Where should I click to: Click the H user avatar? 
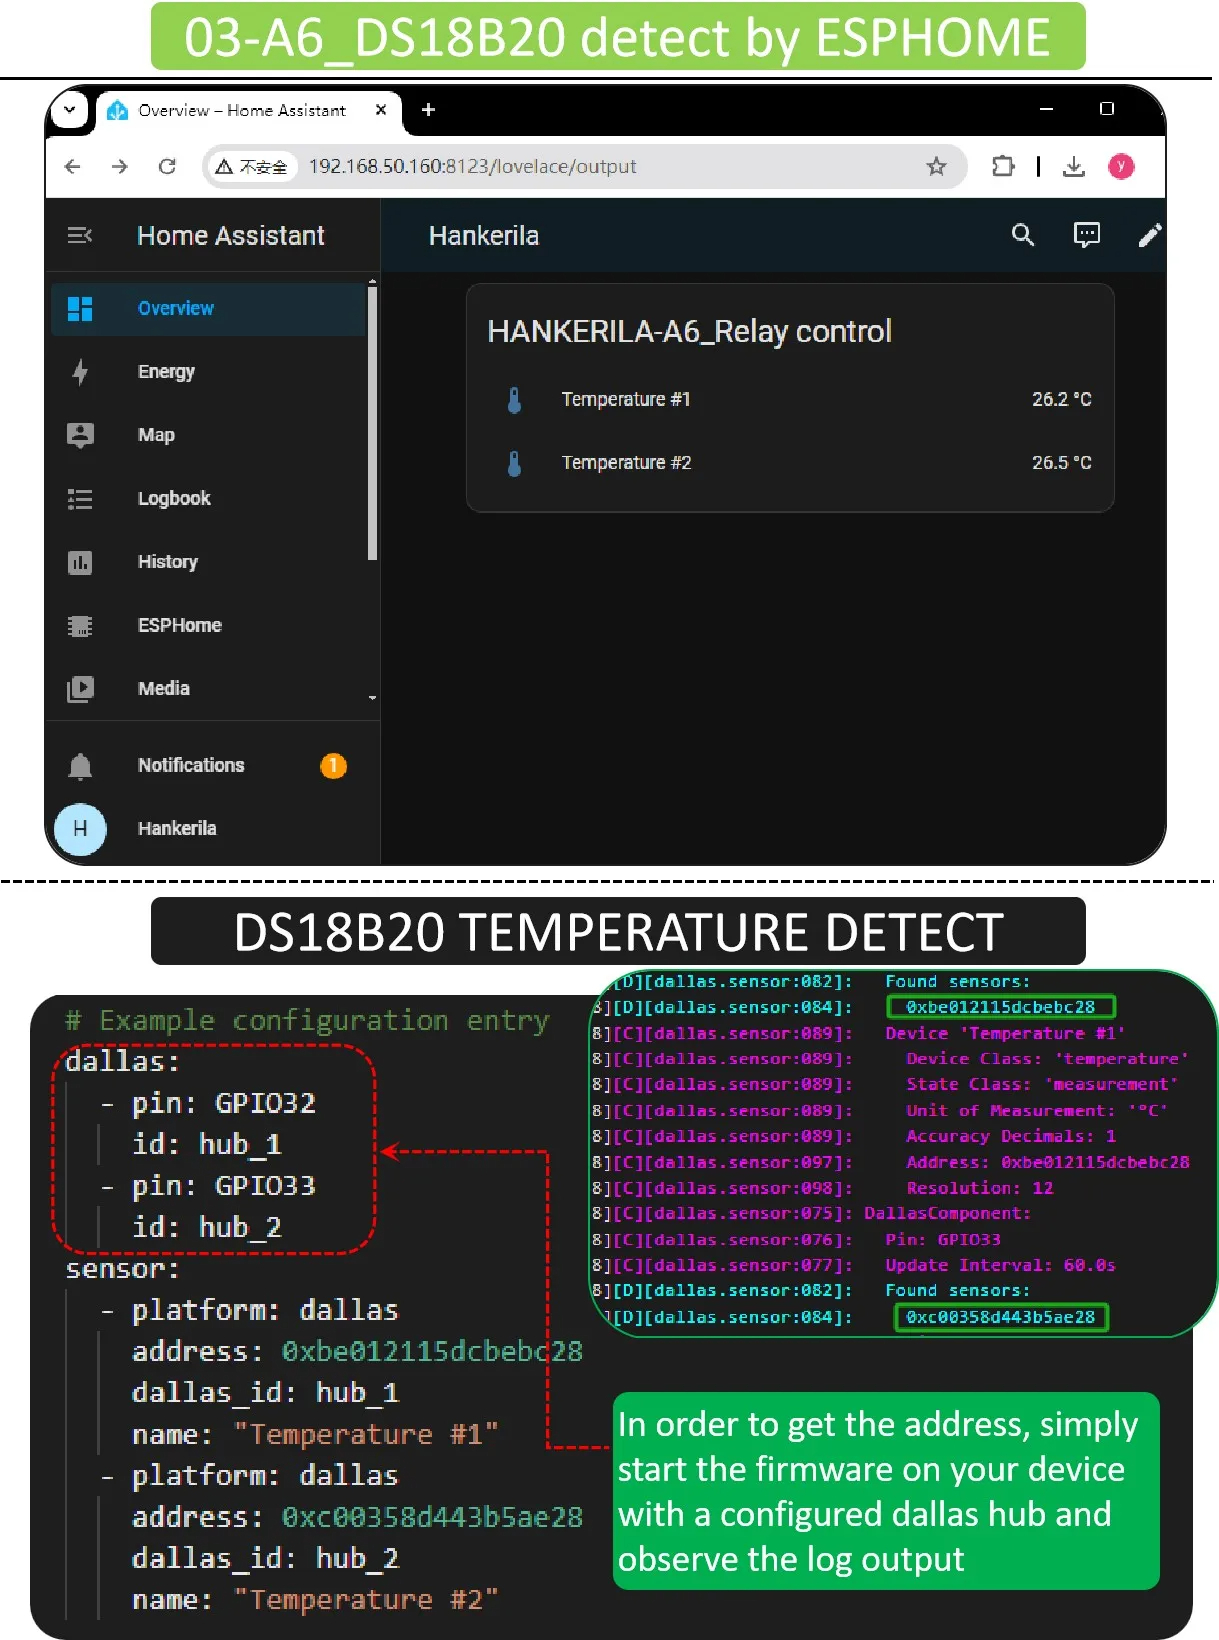pyautogui.click(x=80, y=829)
